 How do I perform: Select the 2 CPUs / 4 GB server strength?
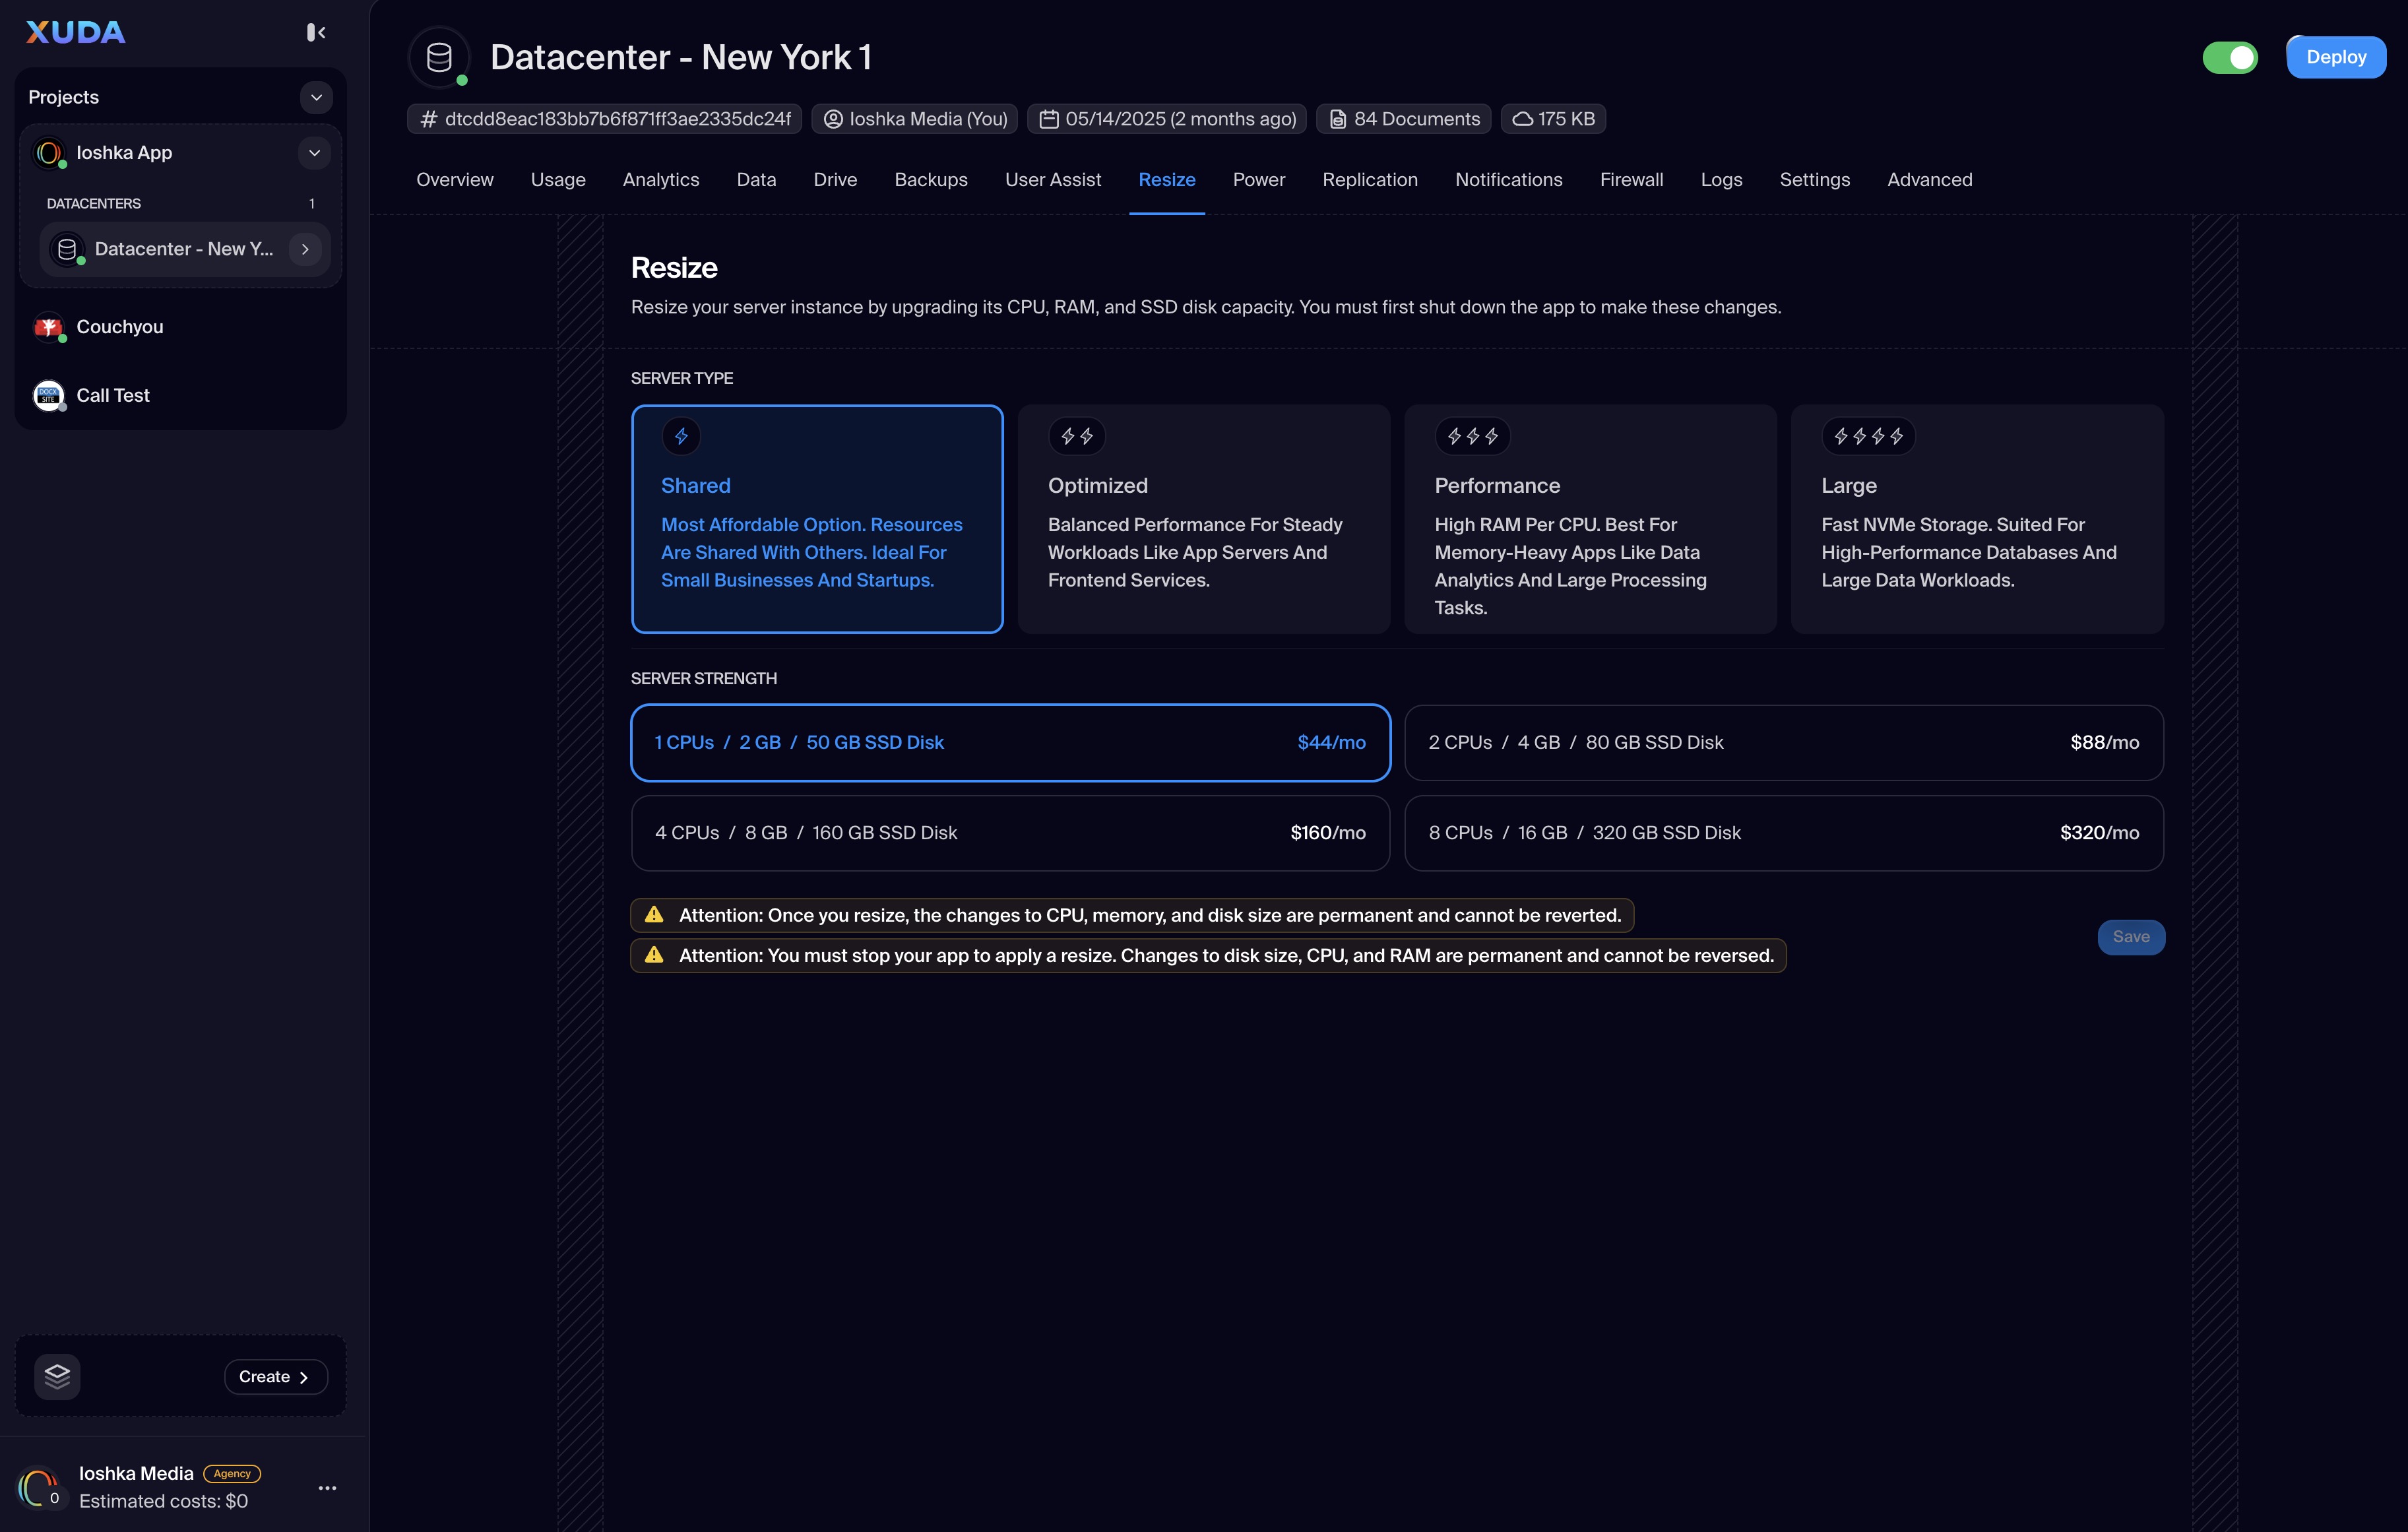coord(1783,742)
